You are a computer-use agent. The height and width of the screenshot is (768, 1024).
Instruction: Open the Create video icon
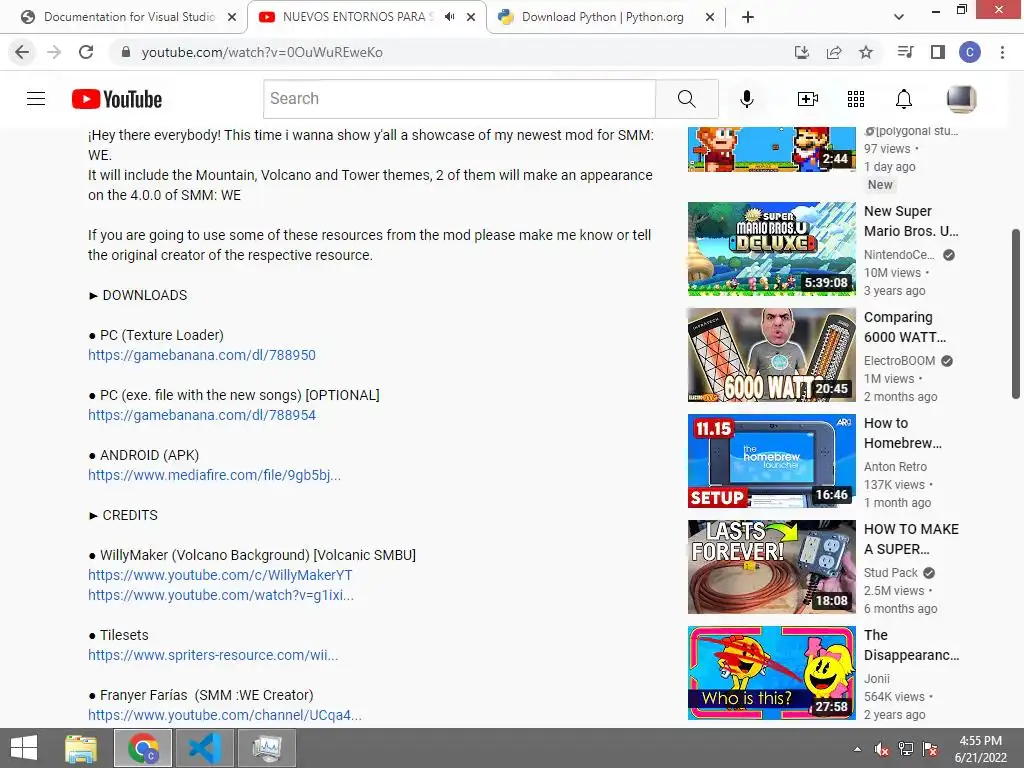click(x=808, y=99)
